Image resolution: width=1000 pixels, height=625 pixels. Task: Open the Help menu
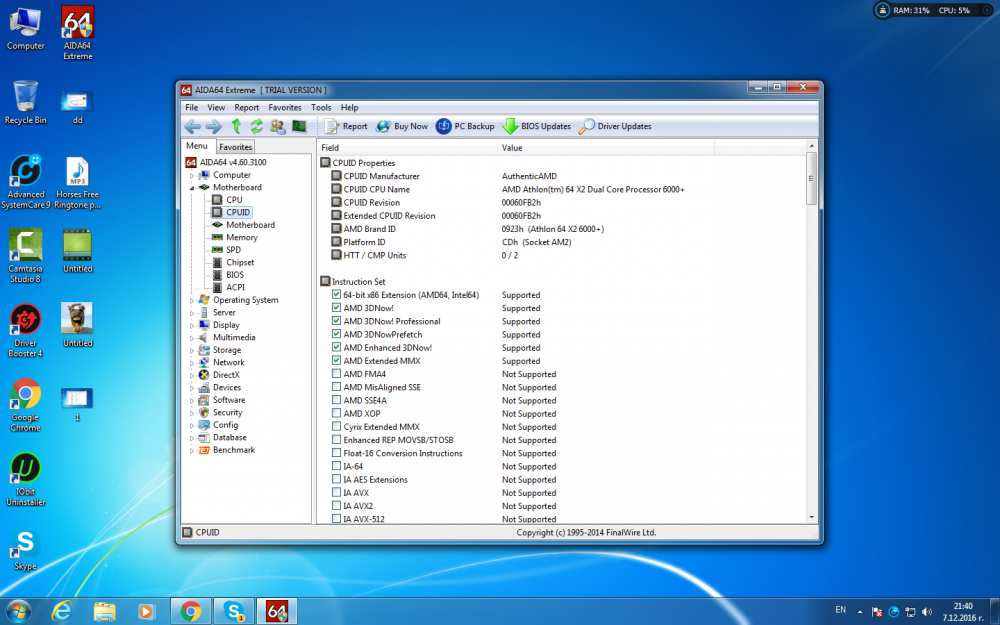coord(349,108)
